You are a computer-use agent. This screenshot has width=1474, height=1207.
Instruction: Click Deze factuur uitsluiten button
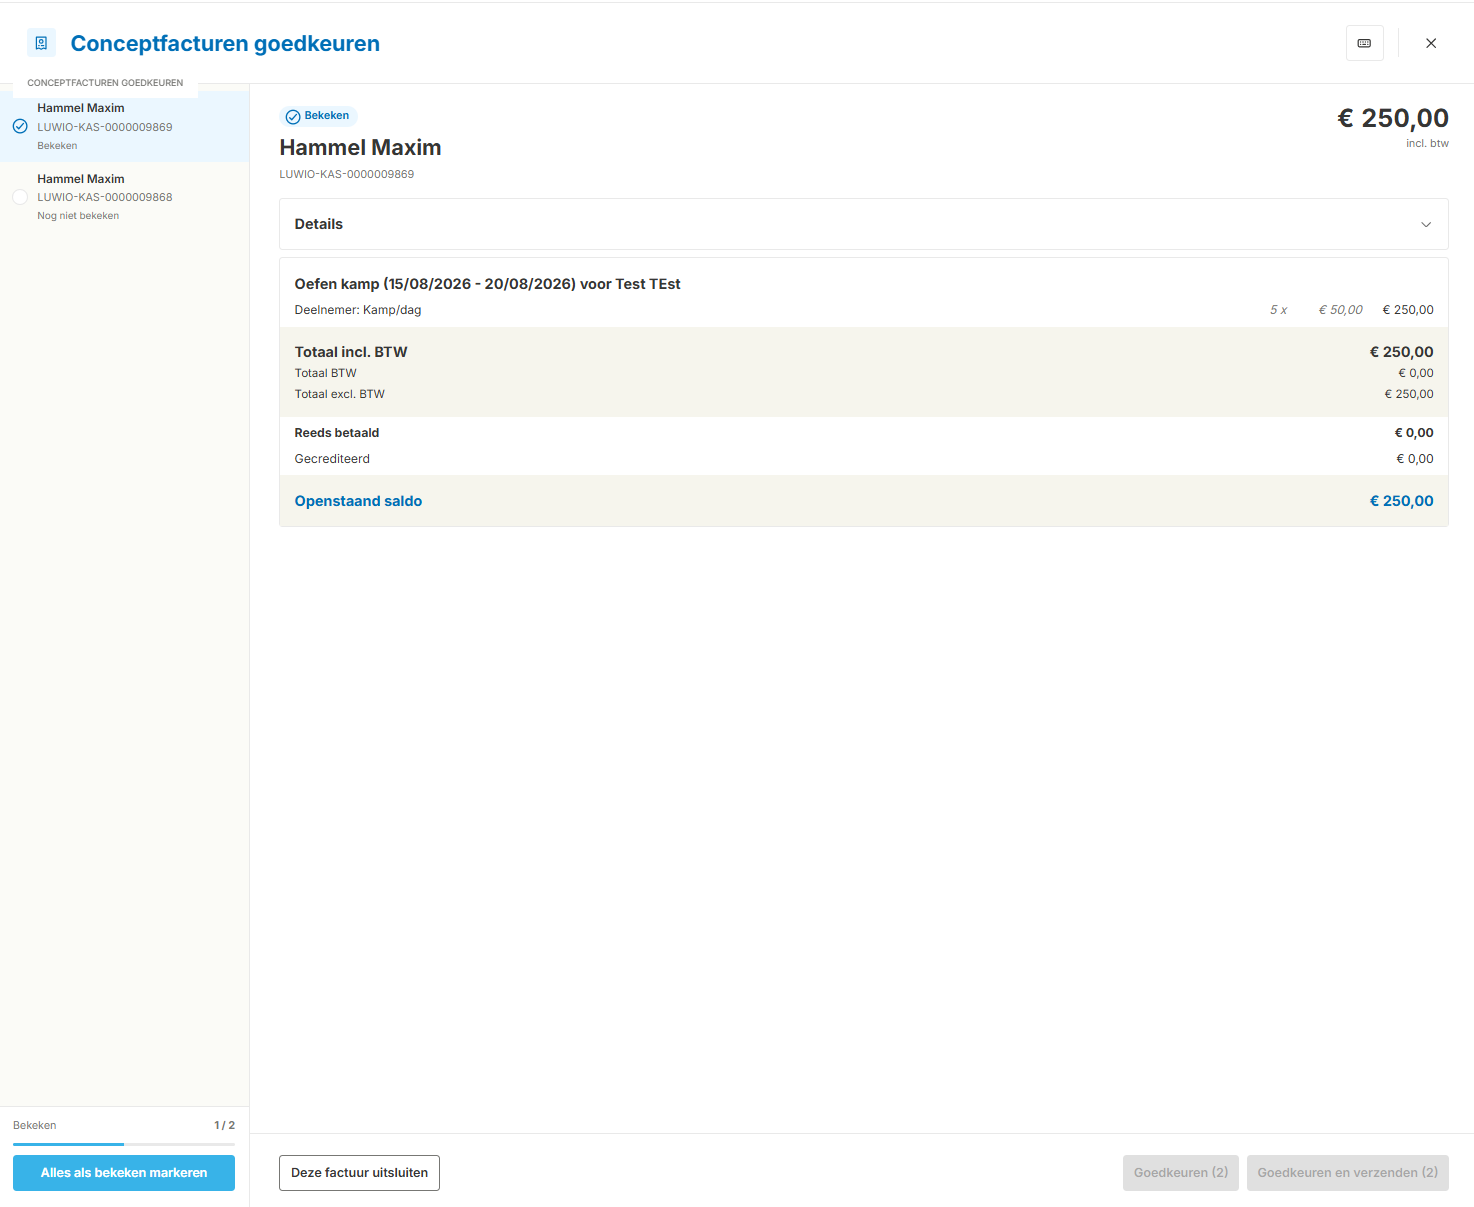[x=359, y=1173]
